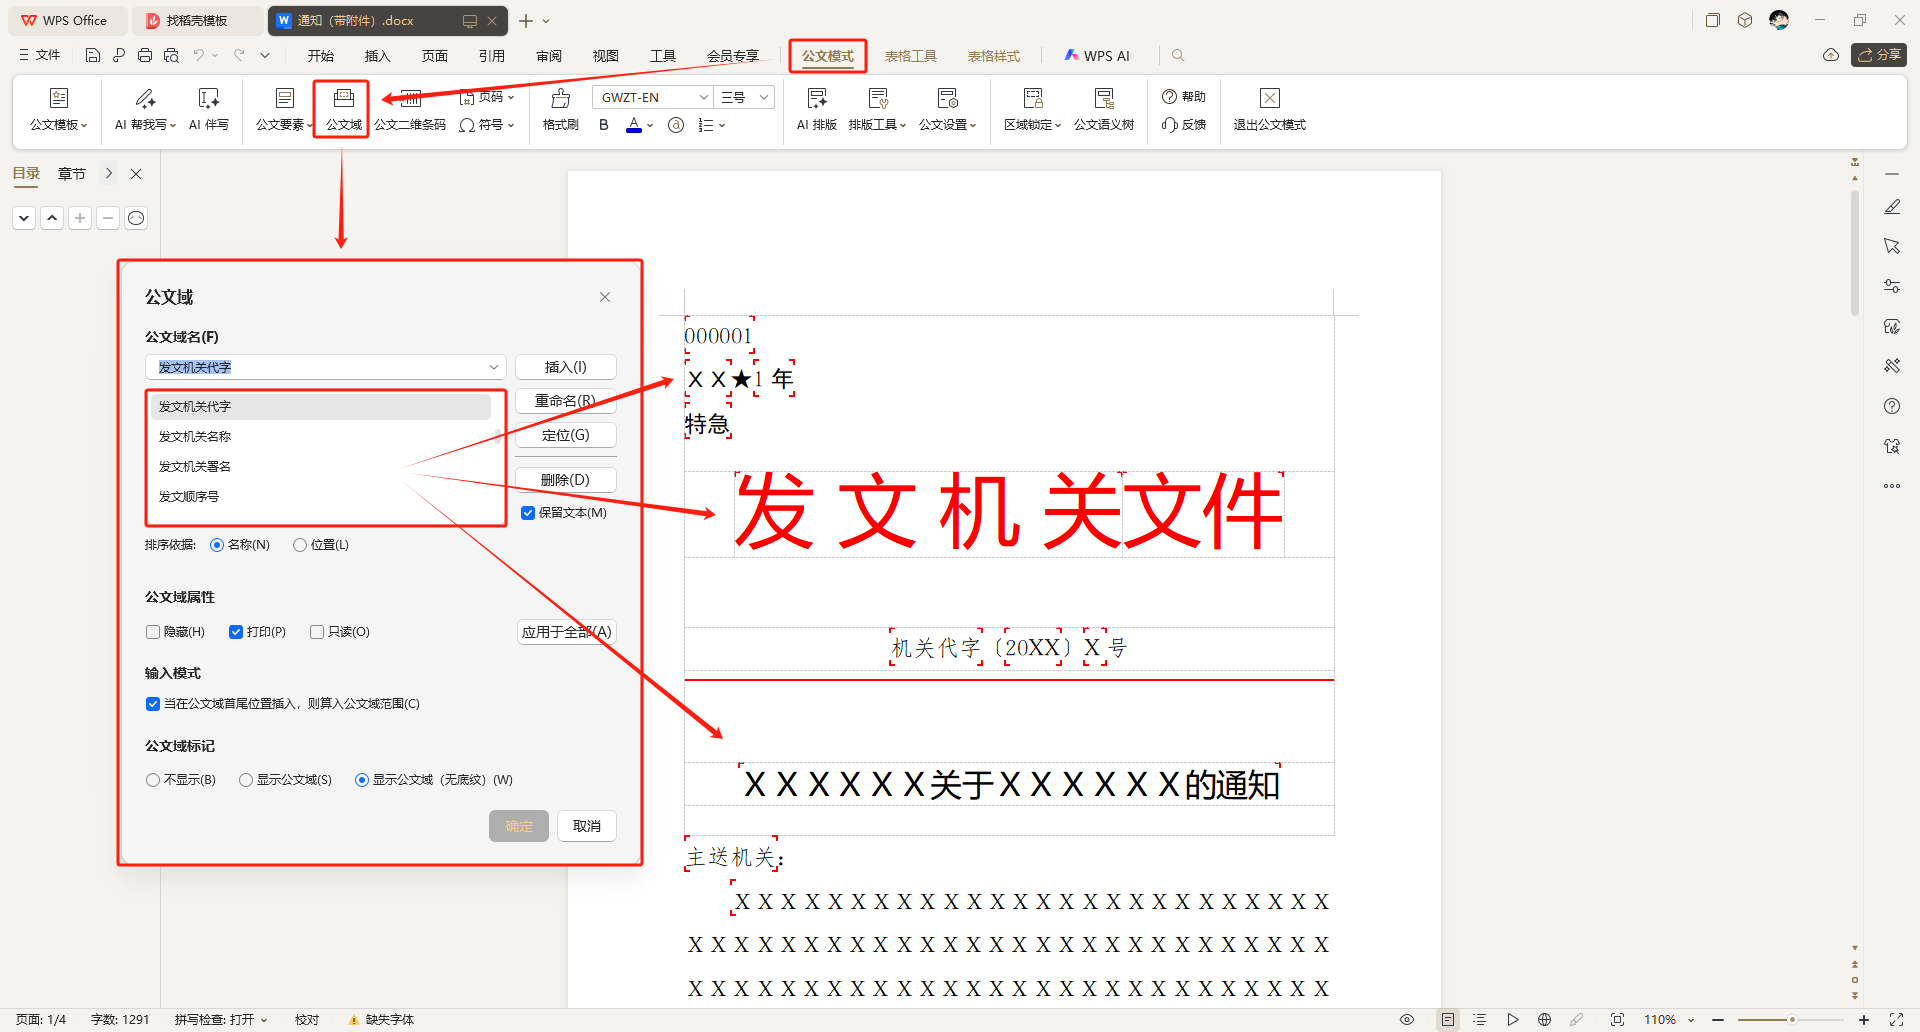Open the 公文语义树 semantic tree
This screenshot has height=1032, width=1920.
click(1103, 108)
